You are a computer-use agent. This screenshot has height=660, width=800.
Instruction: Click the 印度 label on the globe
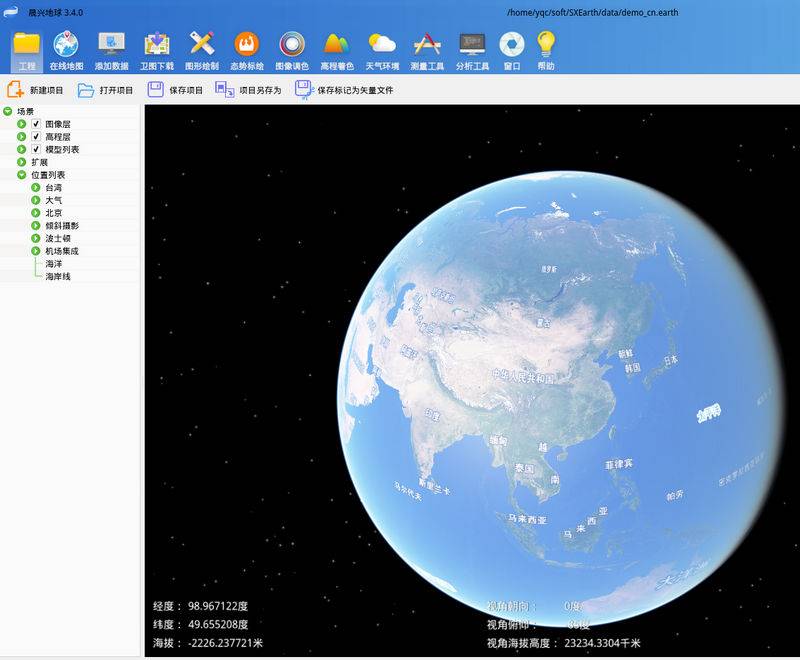(432, 415)
